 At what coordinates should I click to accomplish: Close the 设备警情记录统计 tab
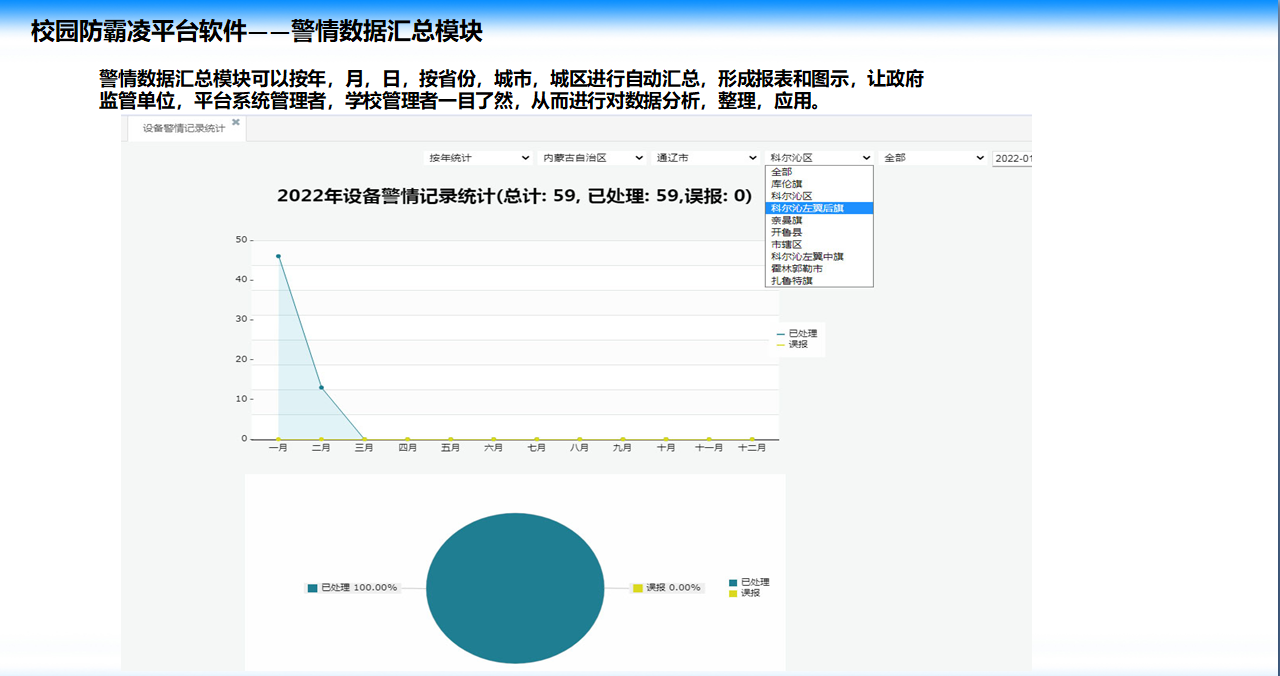tap(236, 122)
